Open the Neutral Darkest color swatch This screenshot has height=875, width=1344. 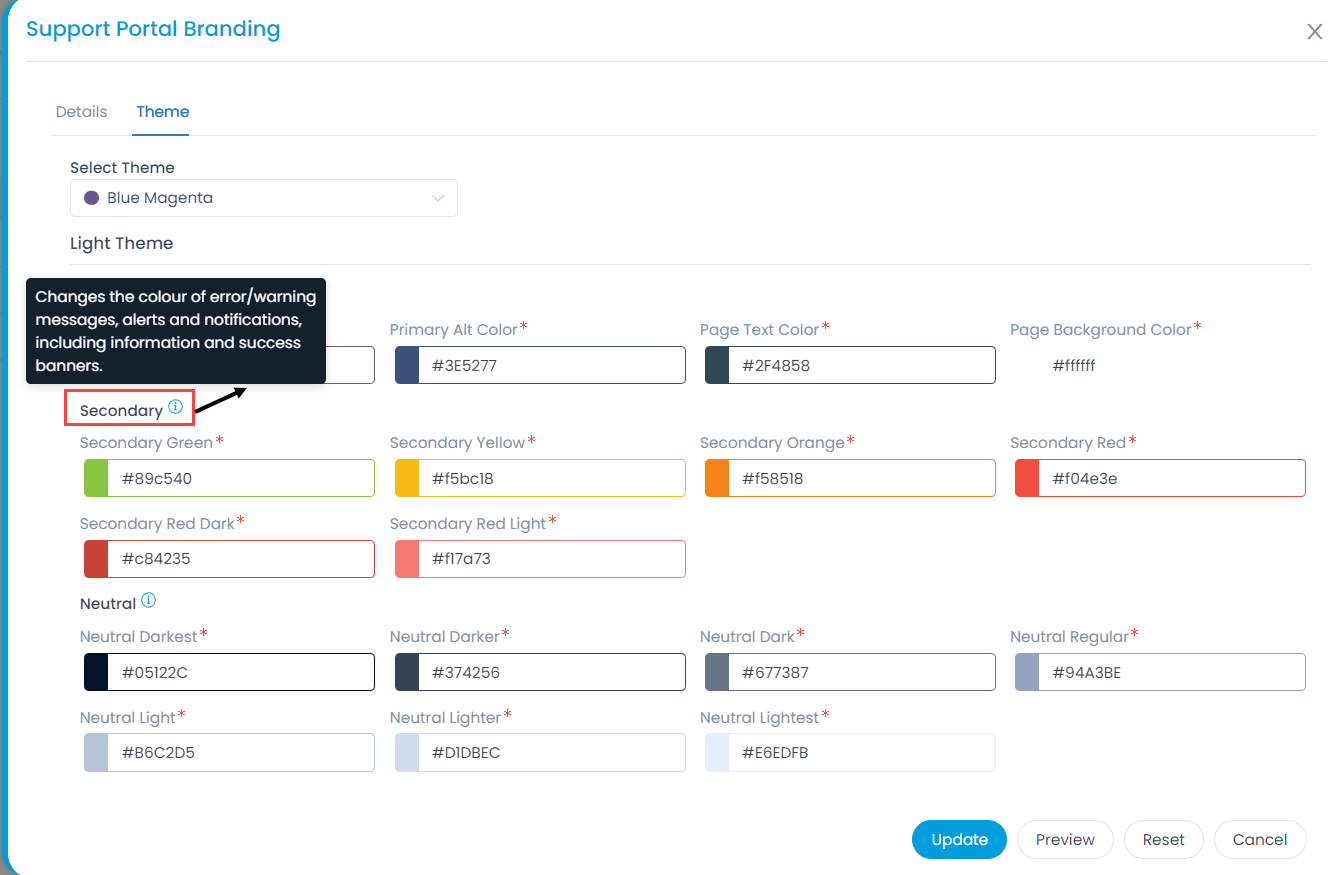(x=96, y=673)
